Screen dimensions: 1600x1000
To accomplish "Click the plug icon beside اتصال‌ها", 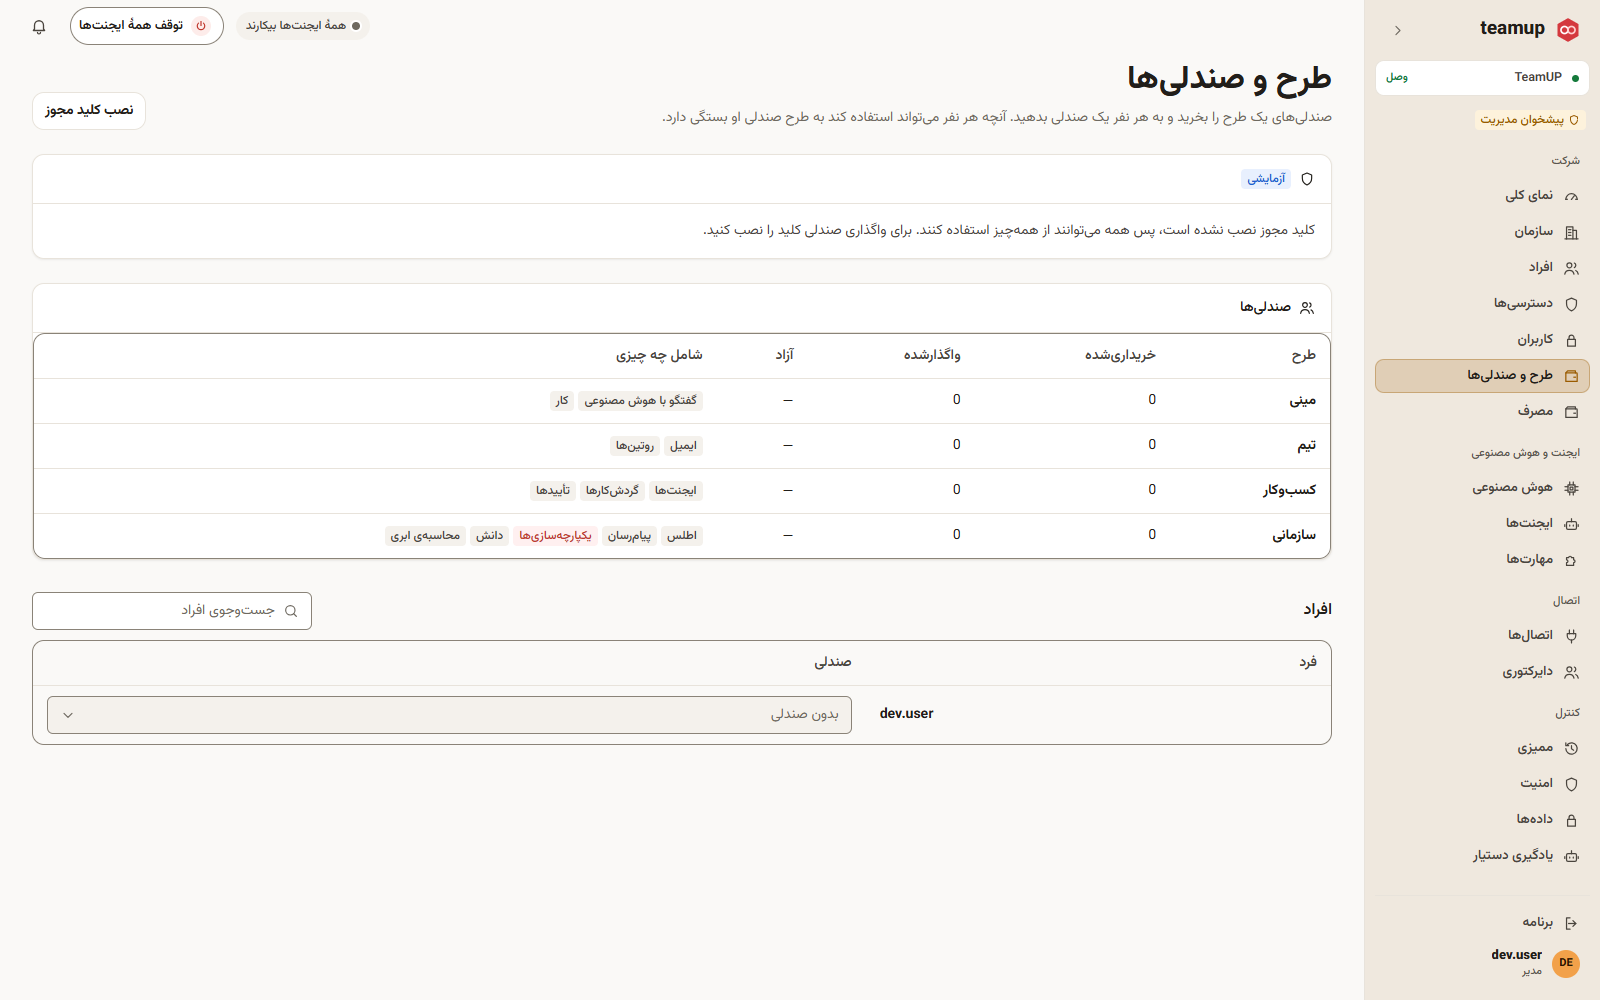I will pyautogui.click(x=1571, y=636).
